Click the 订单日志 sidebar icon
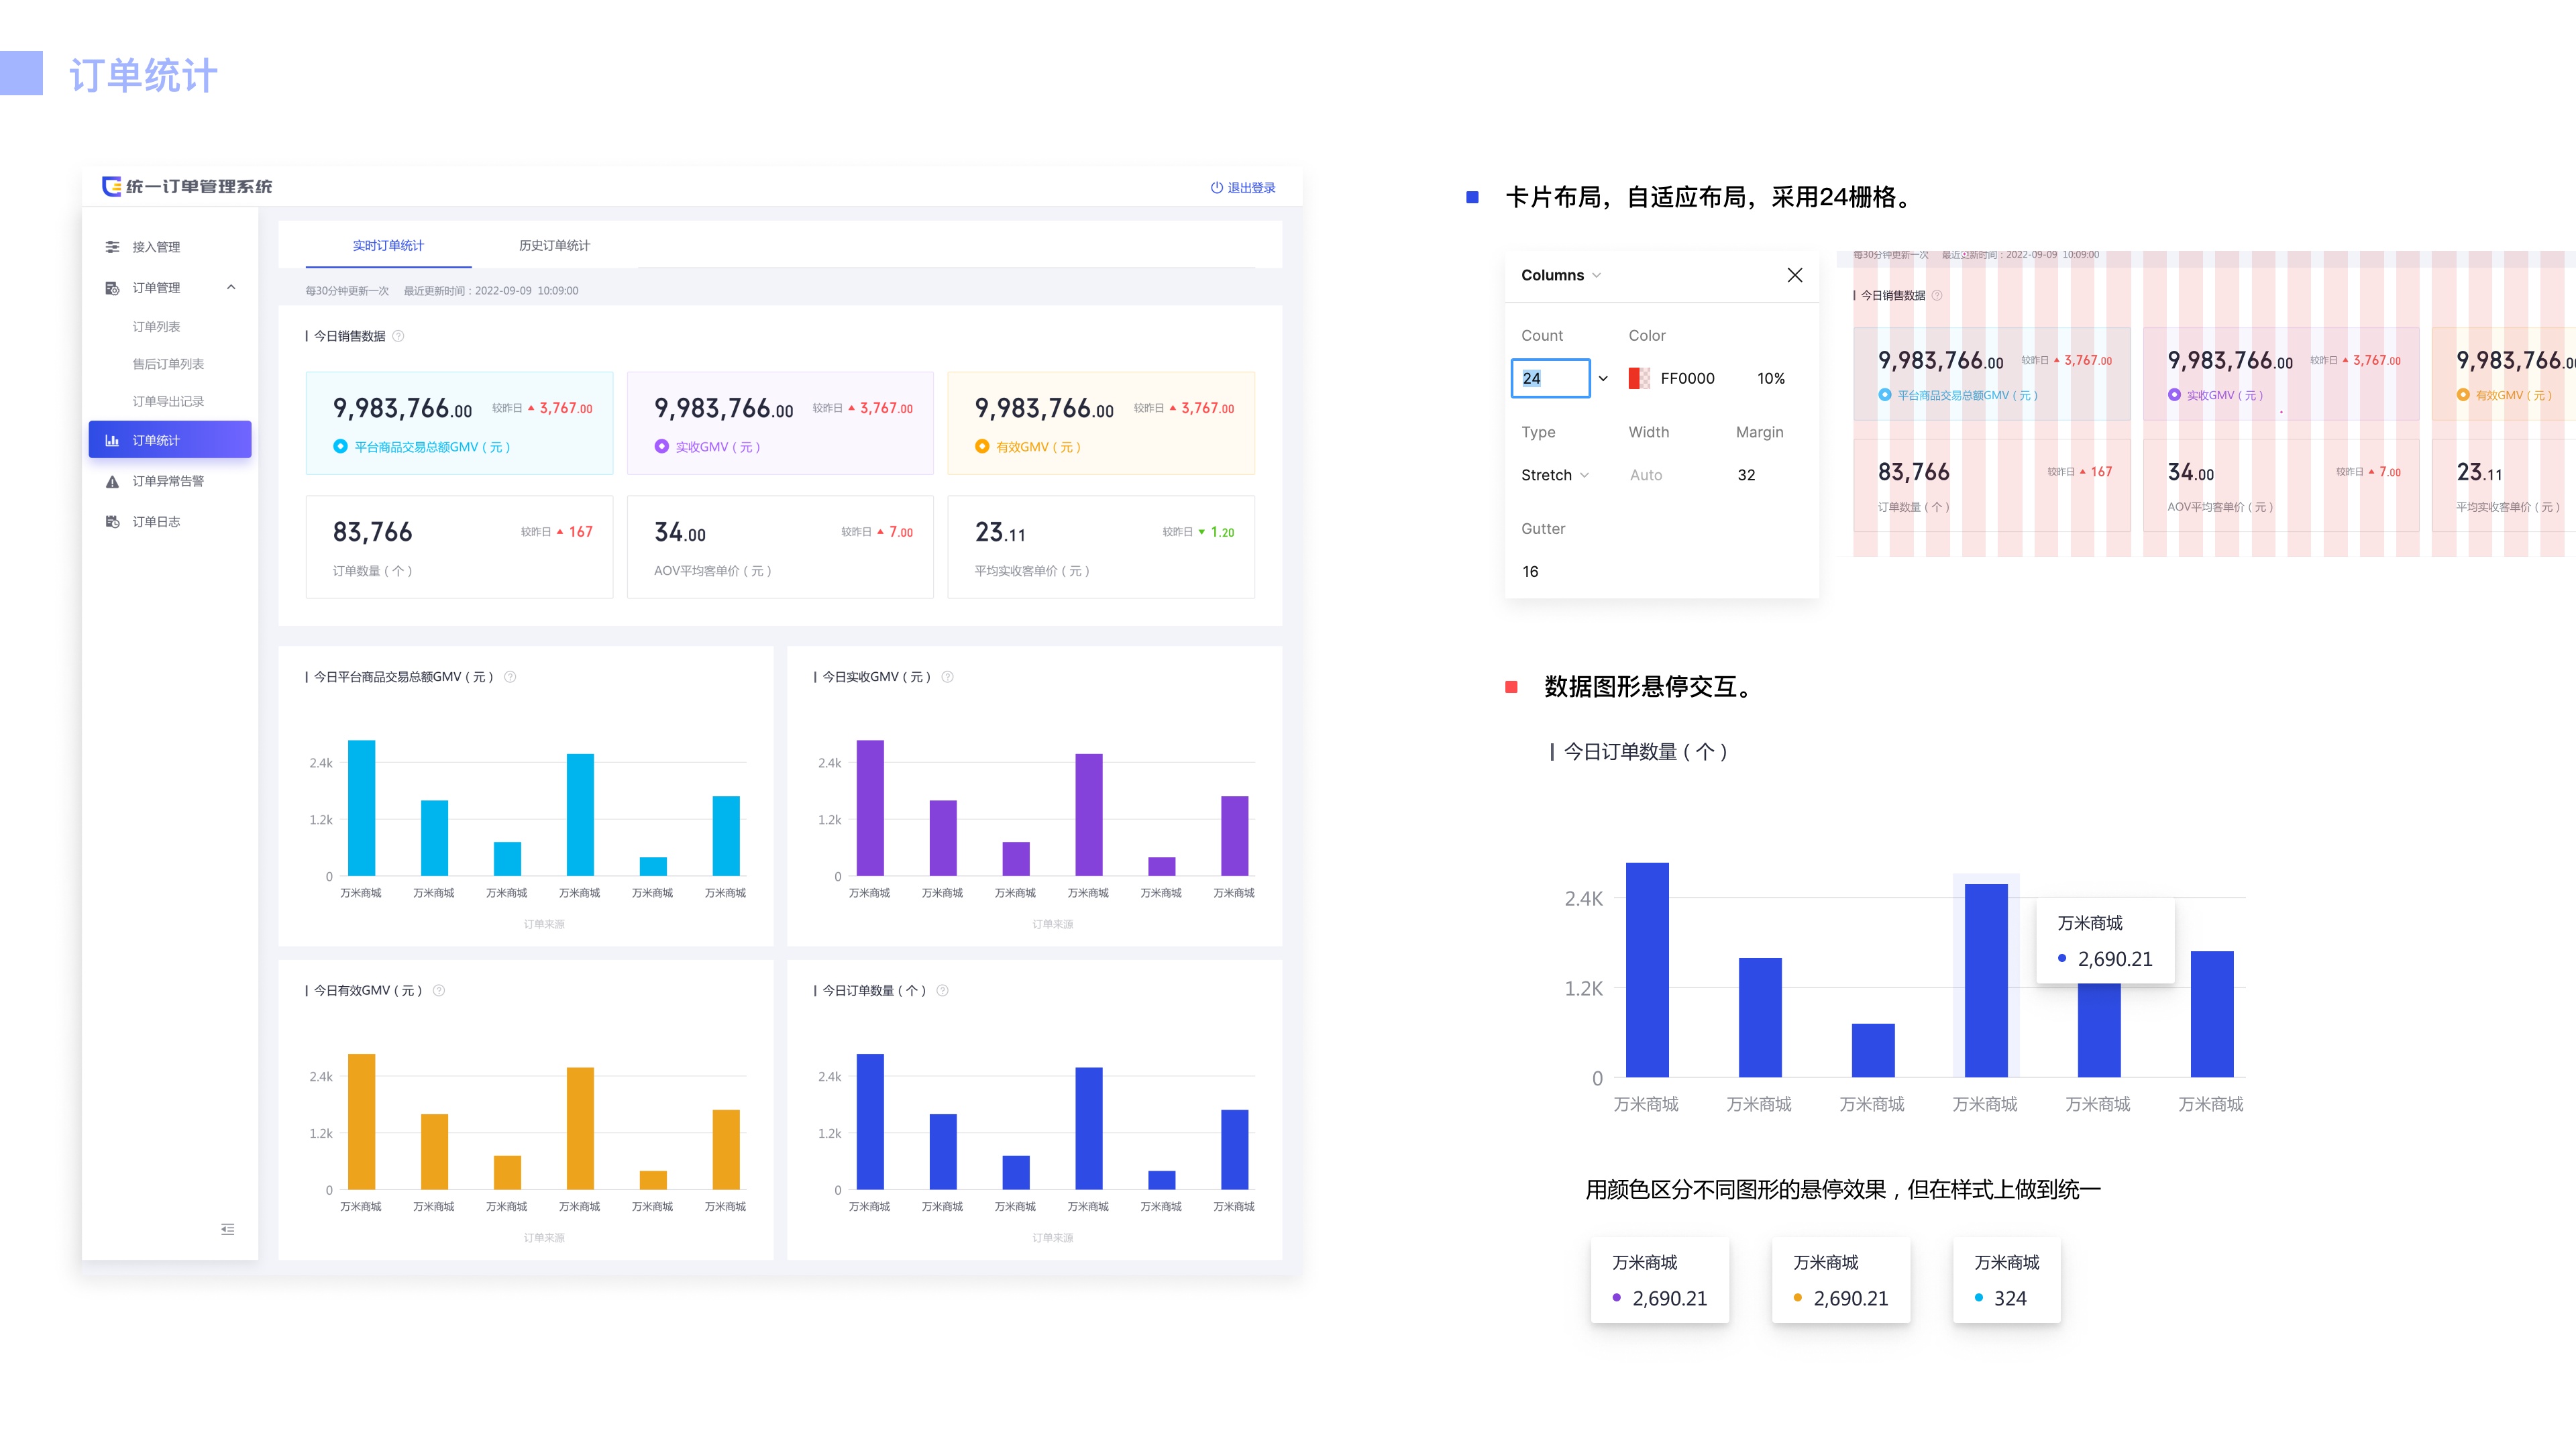Viewport: 2576px width, 1449px height. point(112,522)
